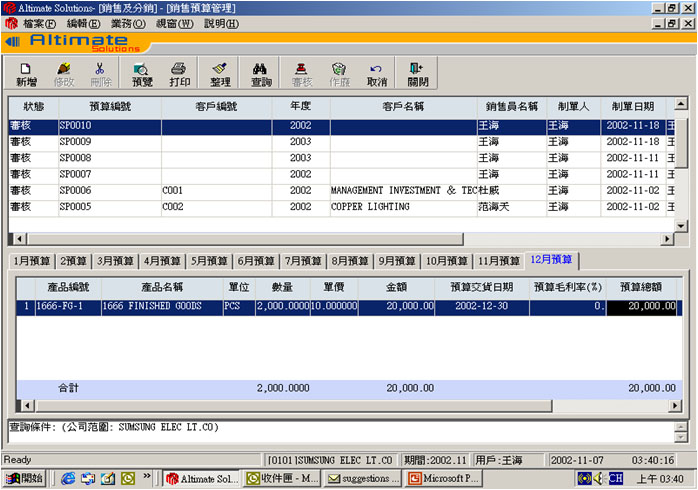Image resolution: width=698 pixels, height=490 pixels.
Task: Open the 收件匣 taskbar window
Action: 281,478
